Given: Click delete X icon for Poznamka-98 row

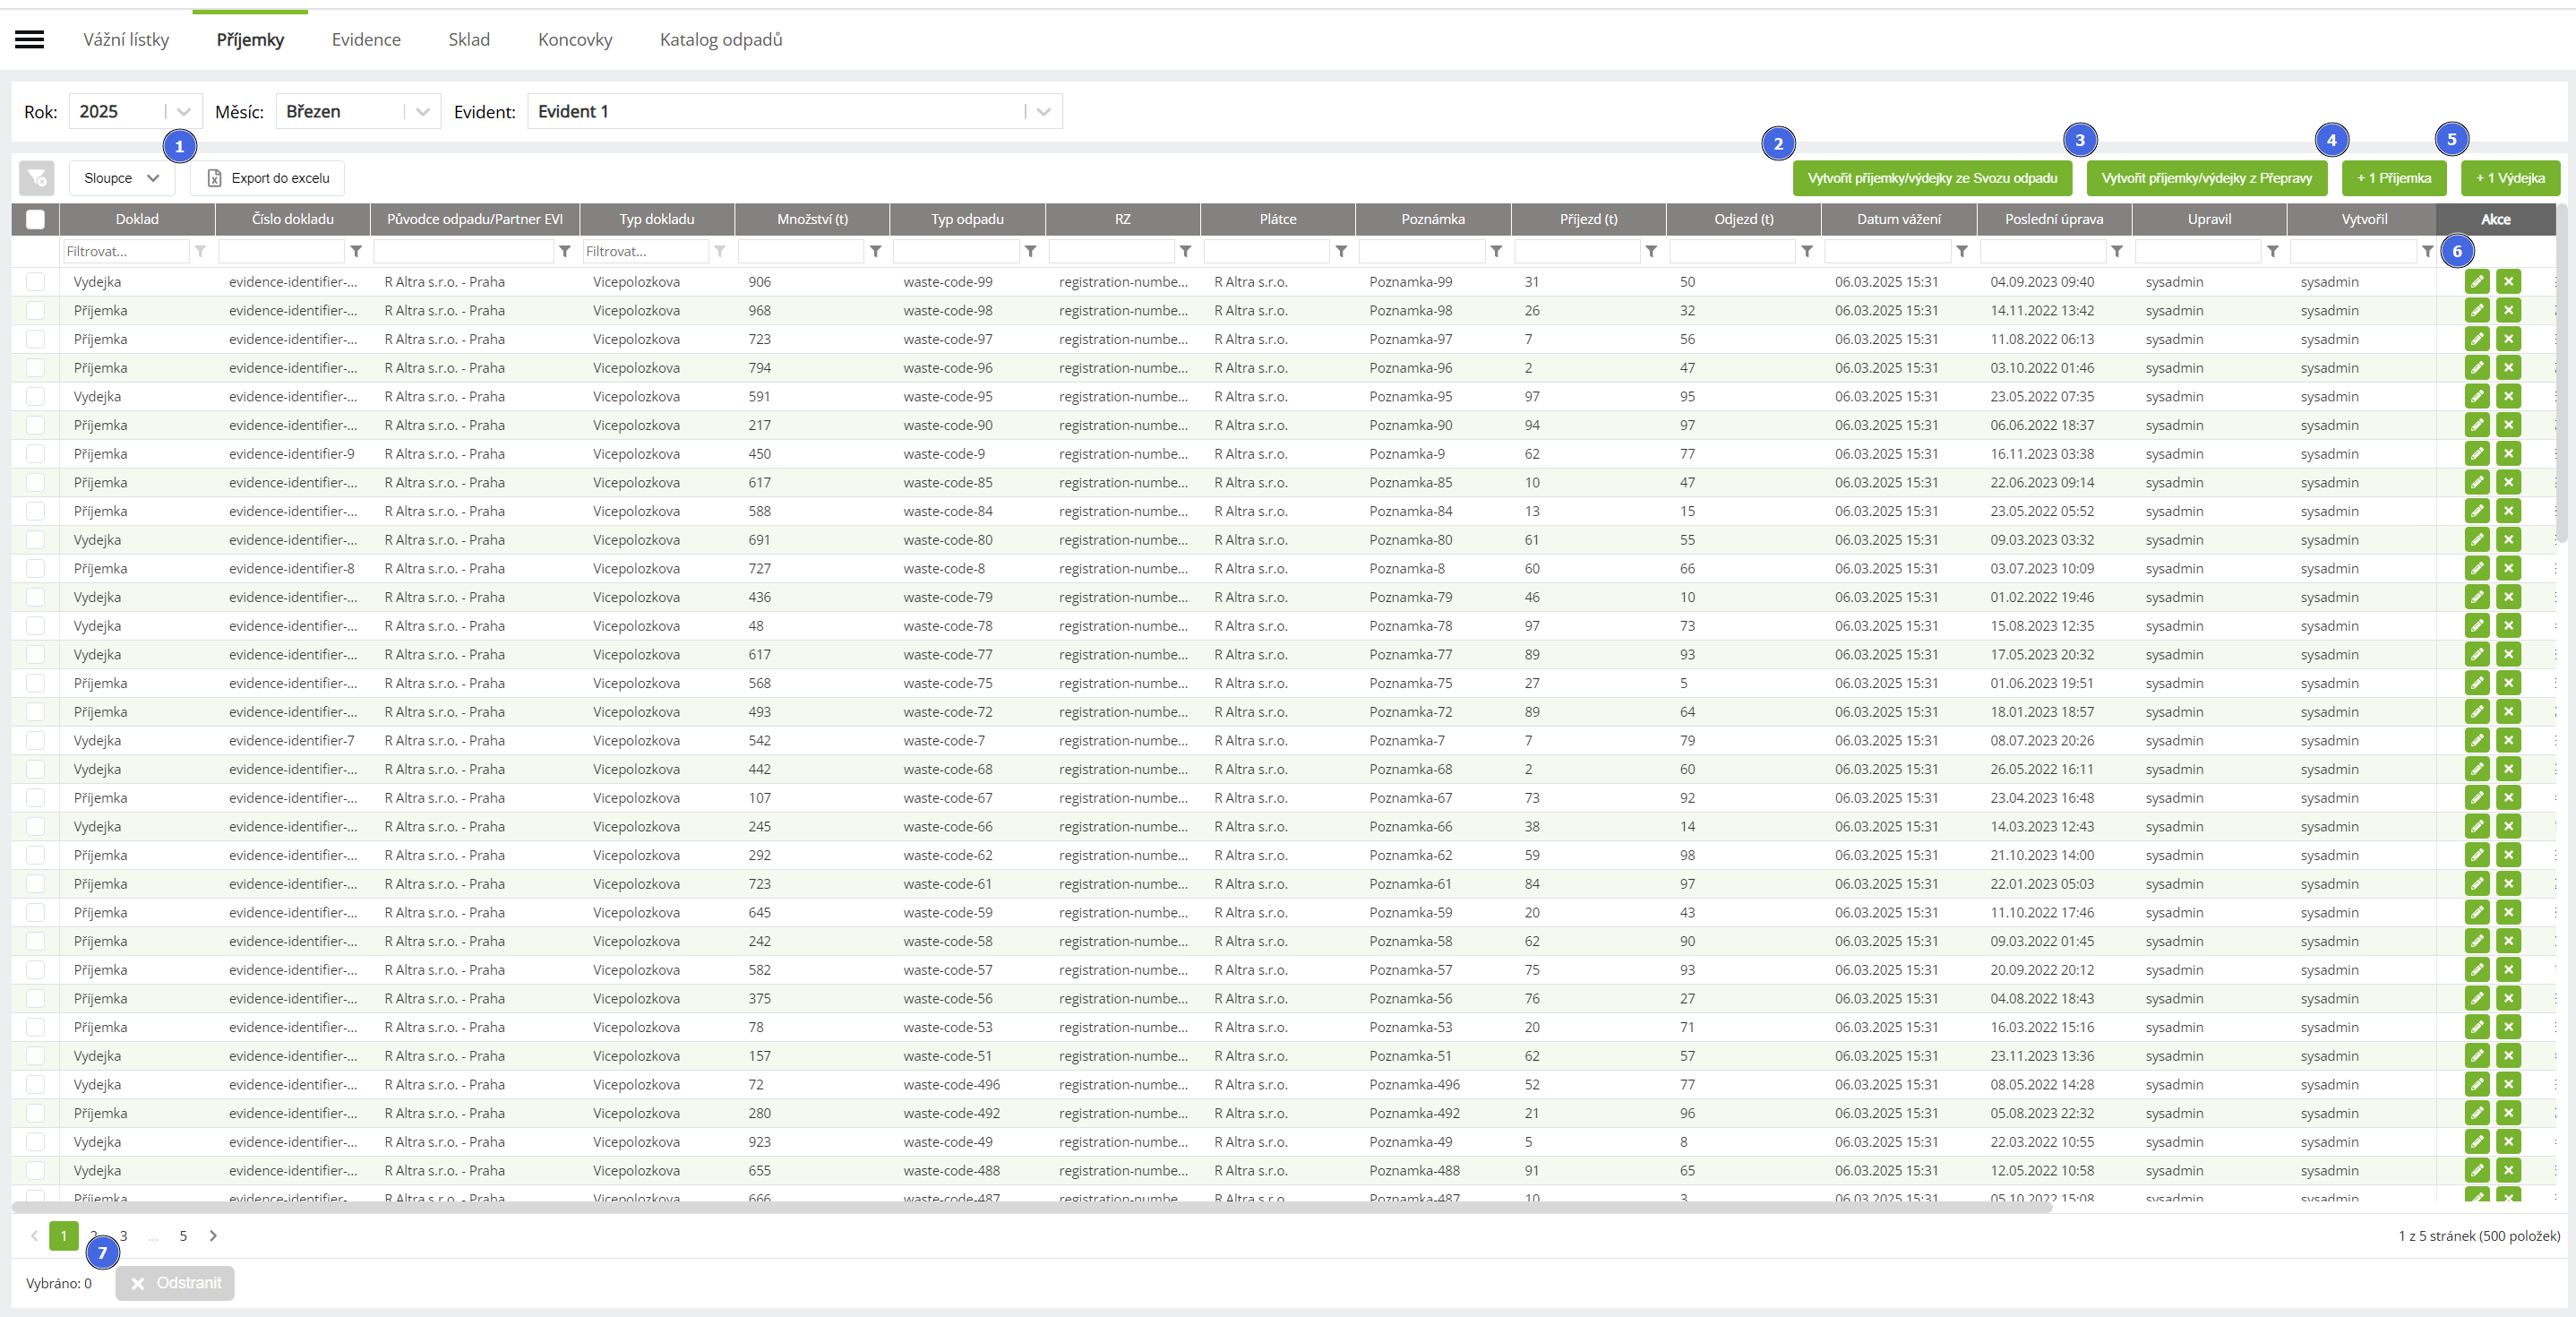Looking at the screenshot, I should coord(2507,311).
